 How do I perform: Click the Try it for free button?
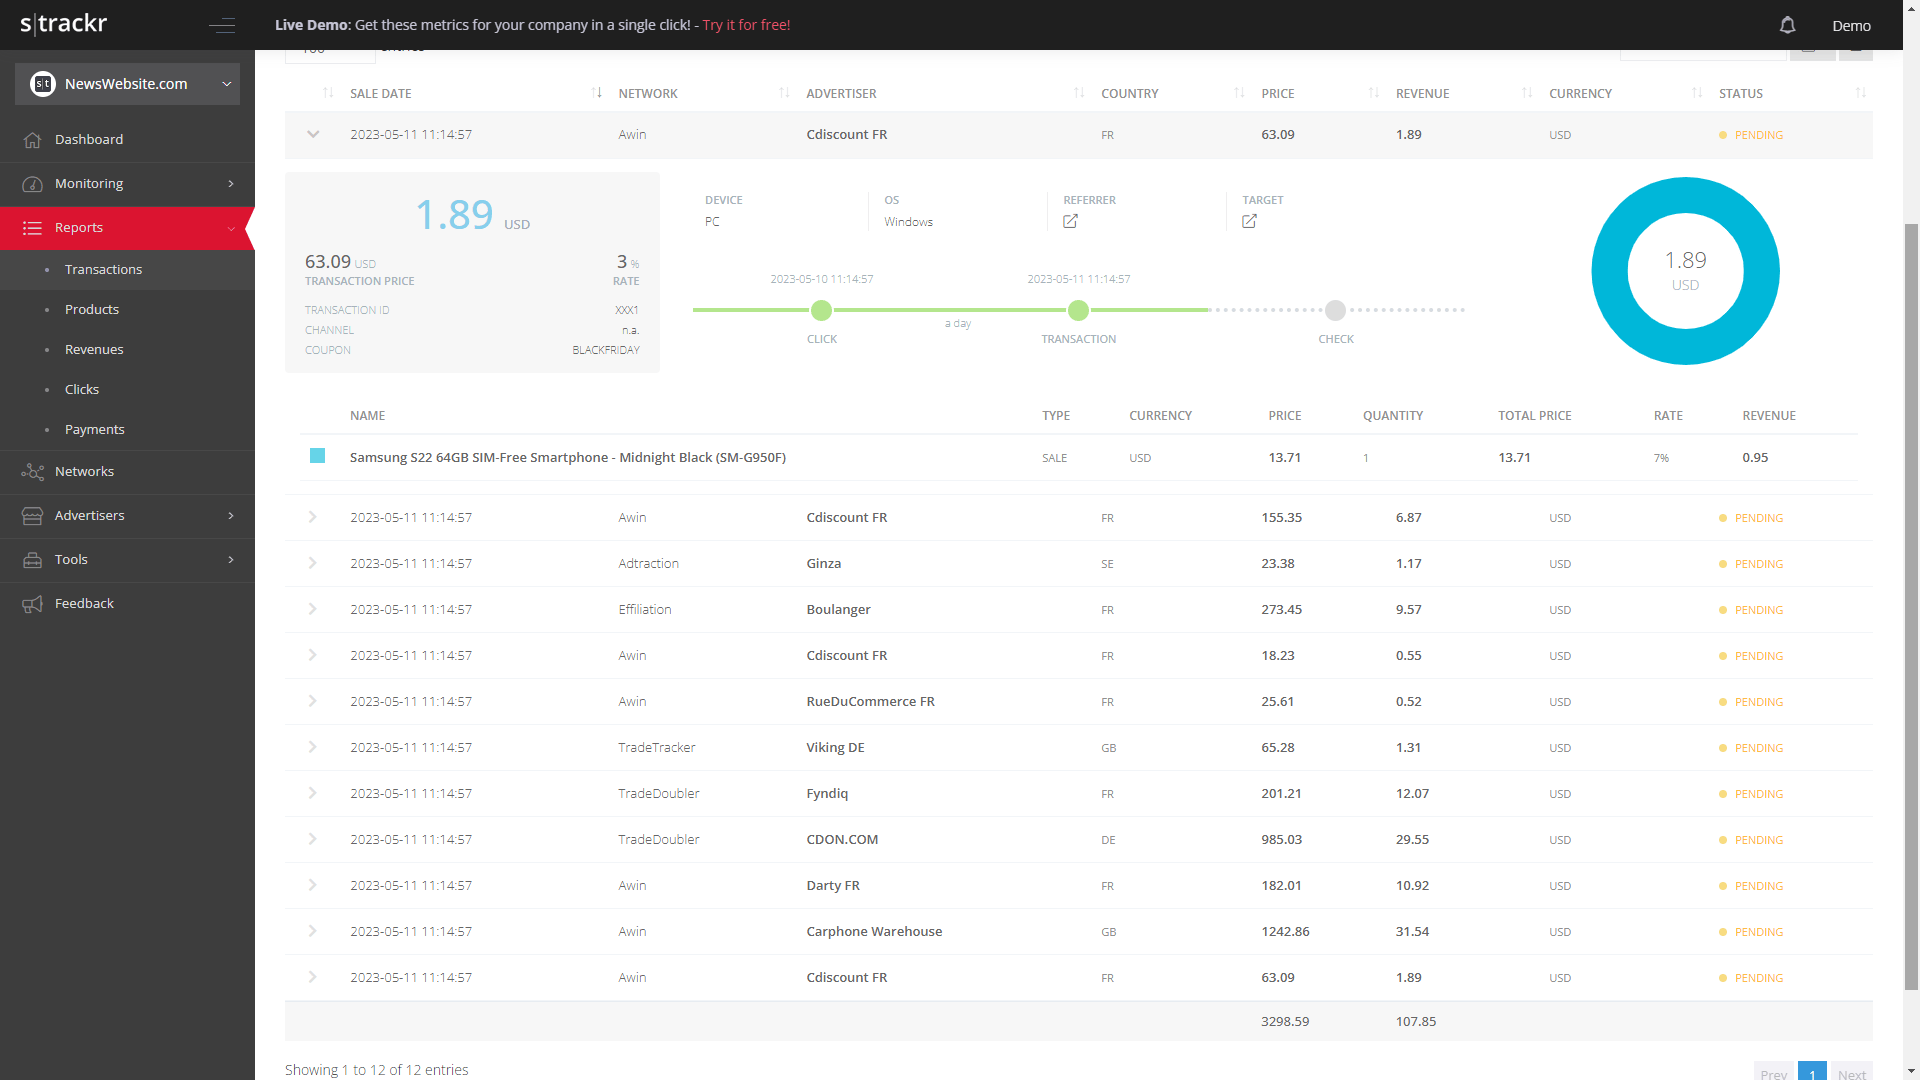pyautogui.click(x=745, y=24)
